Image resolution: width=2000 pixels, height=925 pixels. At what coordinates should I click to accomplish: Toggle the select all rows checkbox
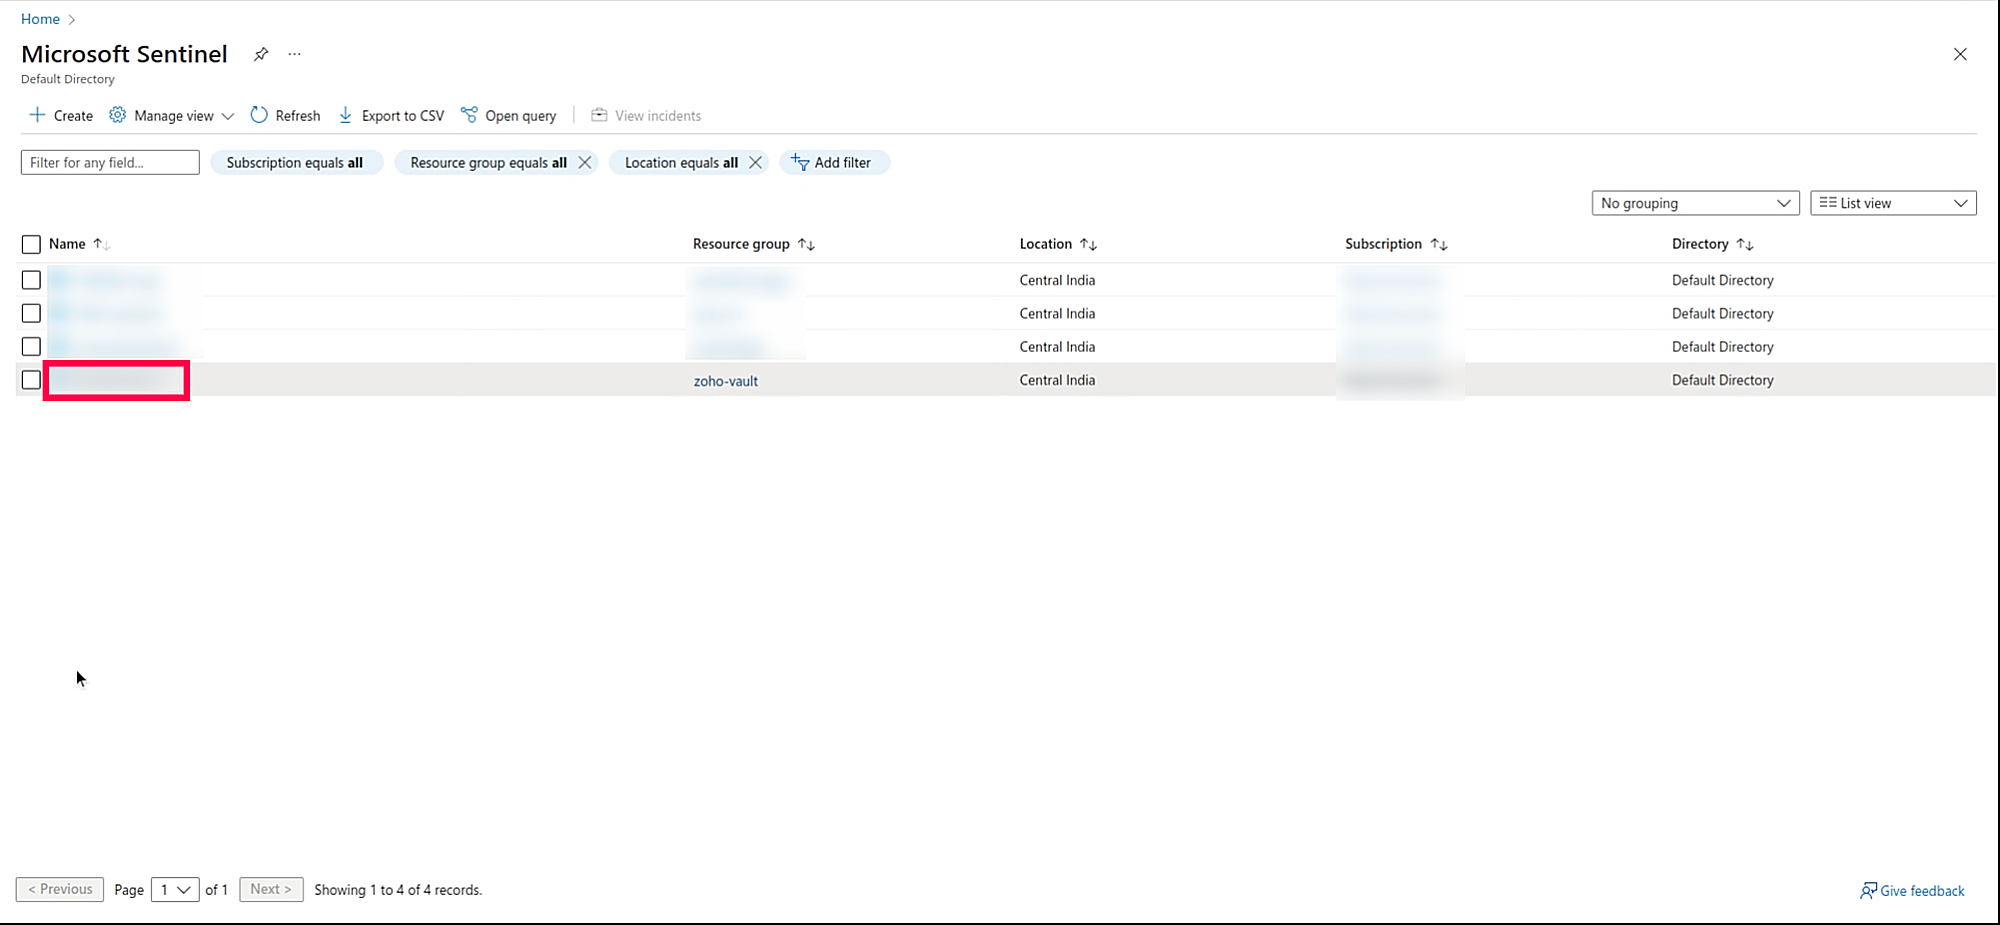click(x=31, y=244)
